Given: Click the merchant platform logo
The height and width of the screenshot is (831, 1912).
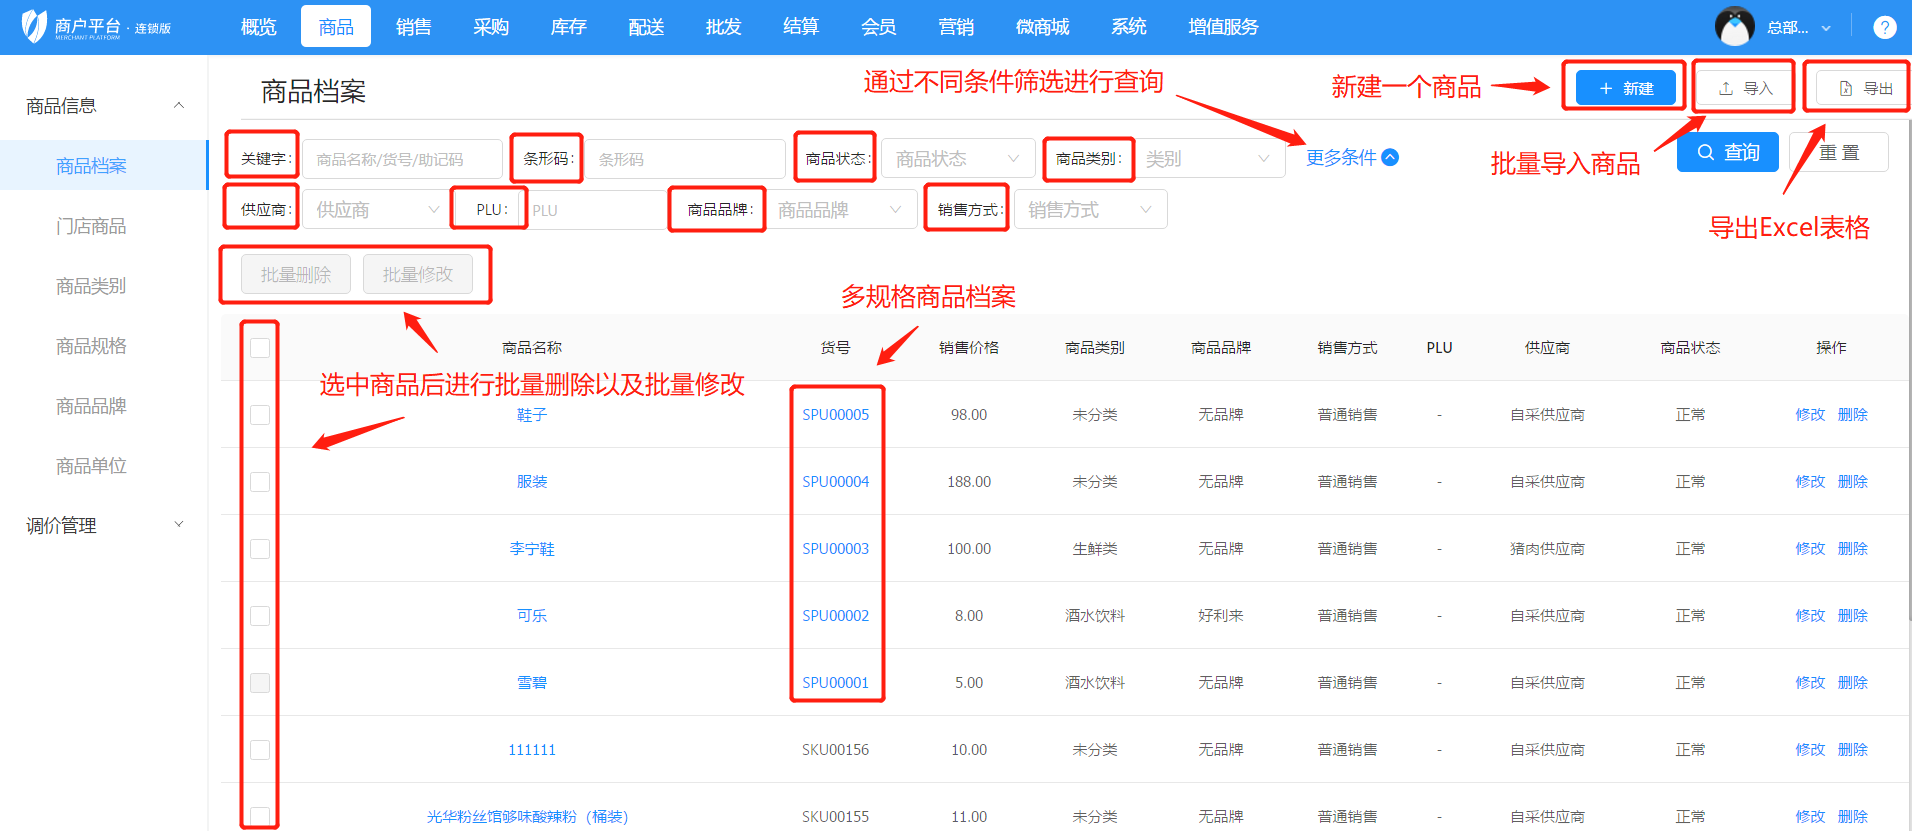Looking at the screenshot, I should click(x=96, y=27).
